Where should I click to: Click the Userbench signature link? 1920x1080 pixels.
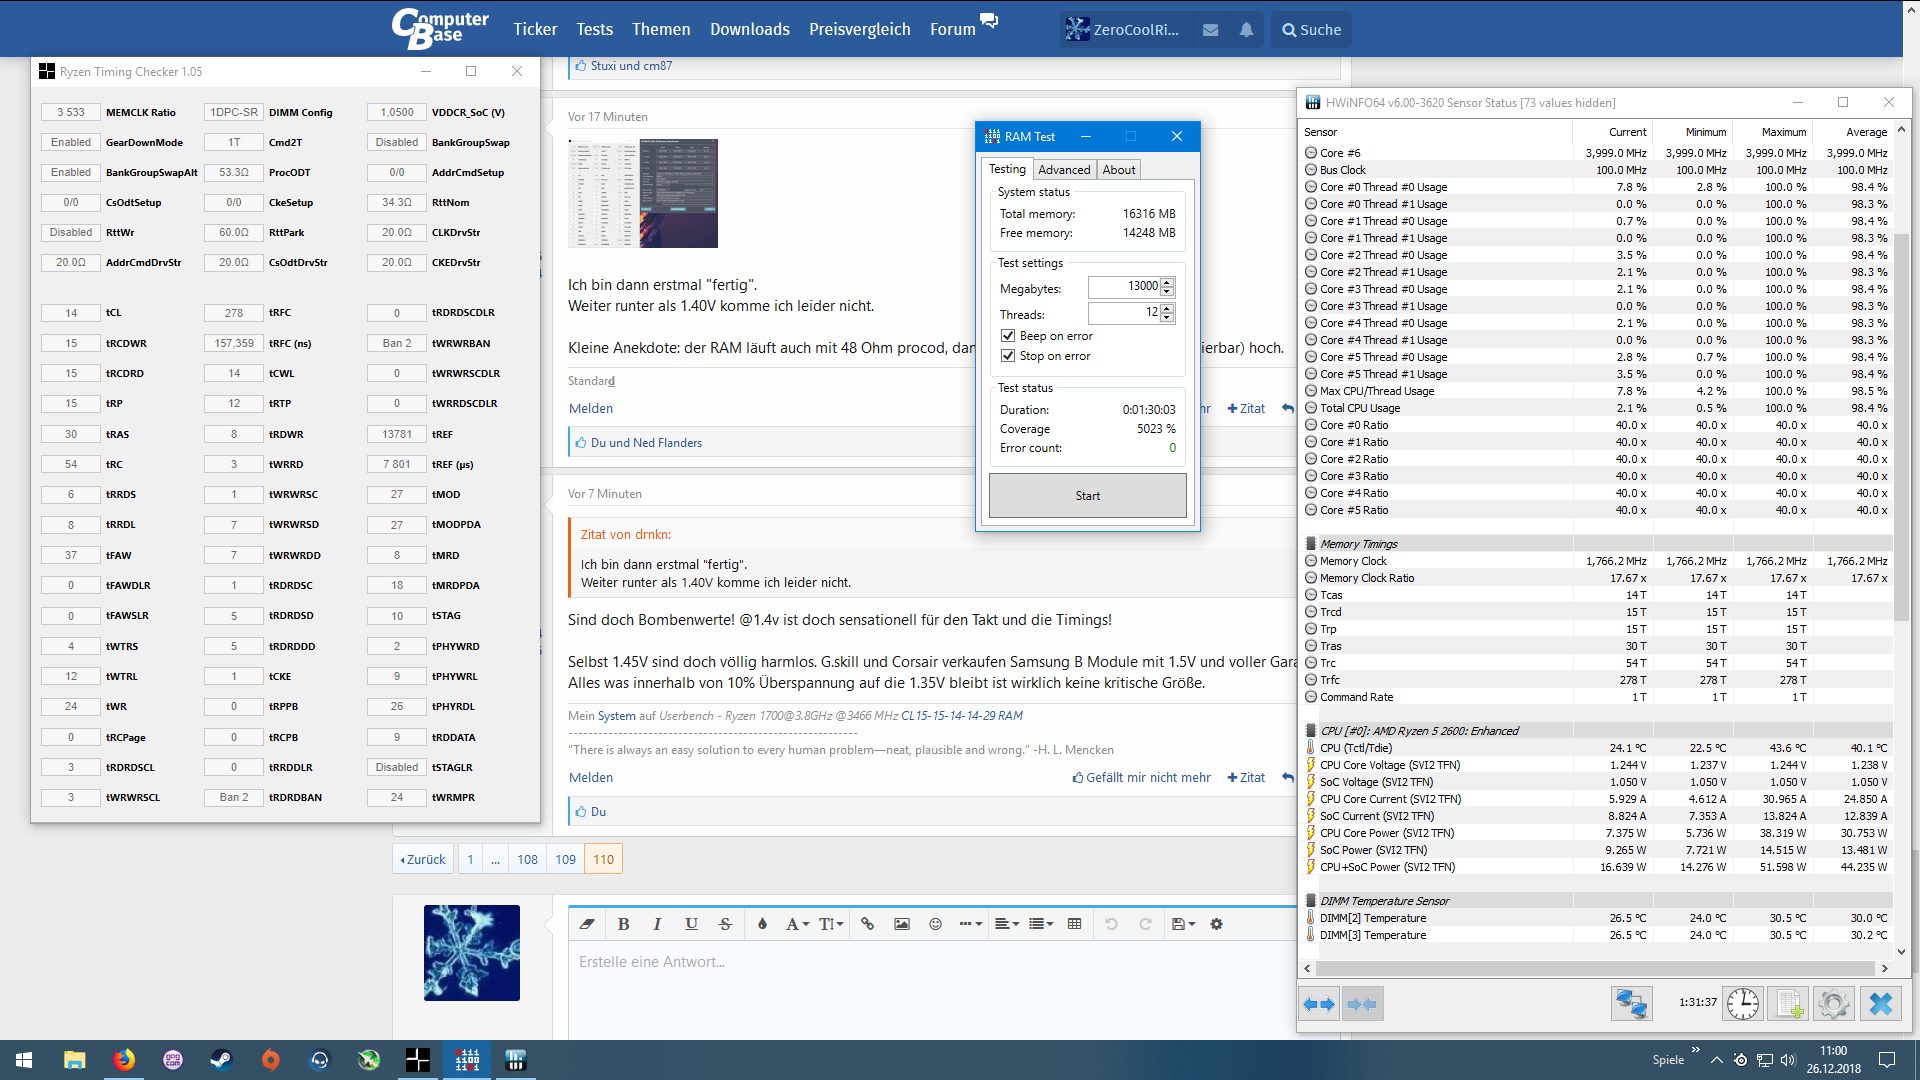pyautogui.click(x=687, y=716)
